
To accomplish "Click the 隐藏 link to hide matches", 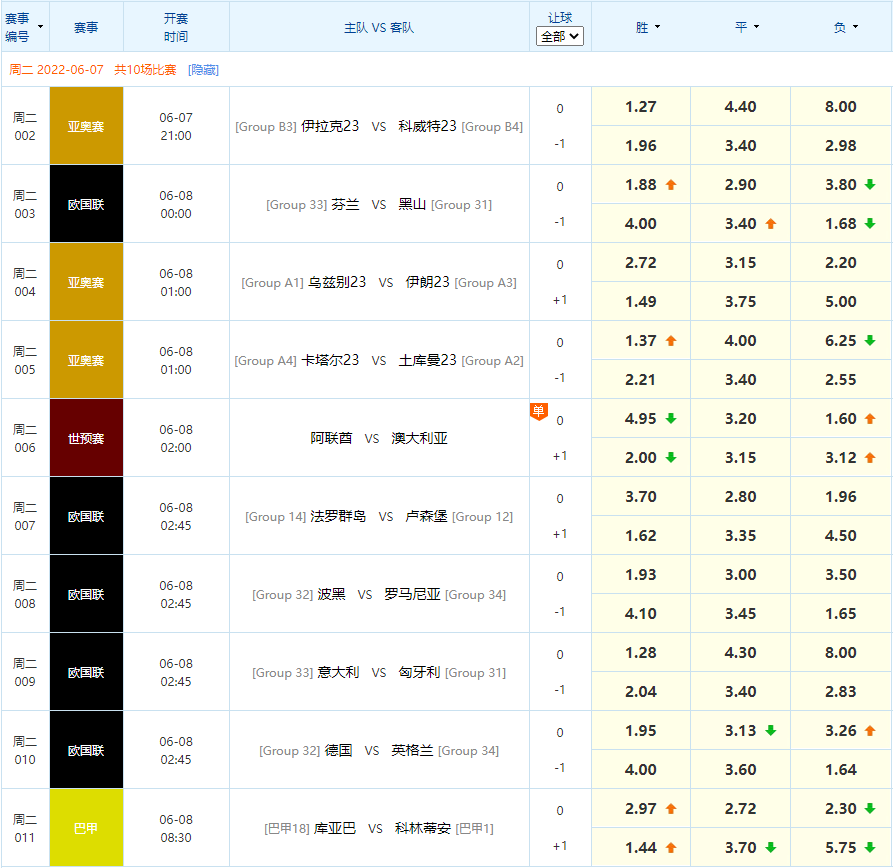I will click(203, 69).
